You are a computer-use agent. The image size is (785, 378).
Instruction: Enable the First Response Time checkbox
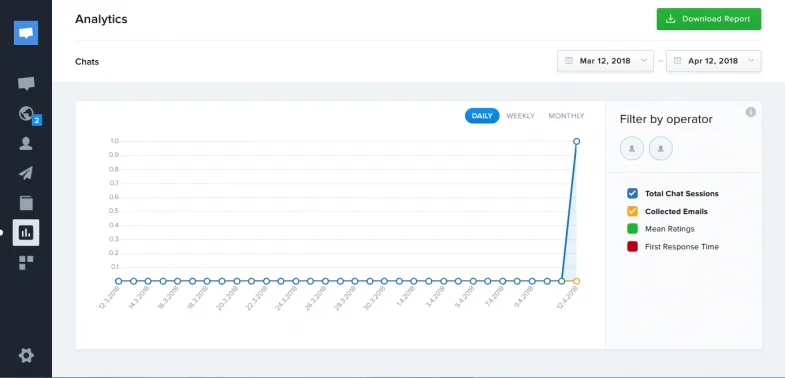(x=632, y=246)
